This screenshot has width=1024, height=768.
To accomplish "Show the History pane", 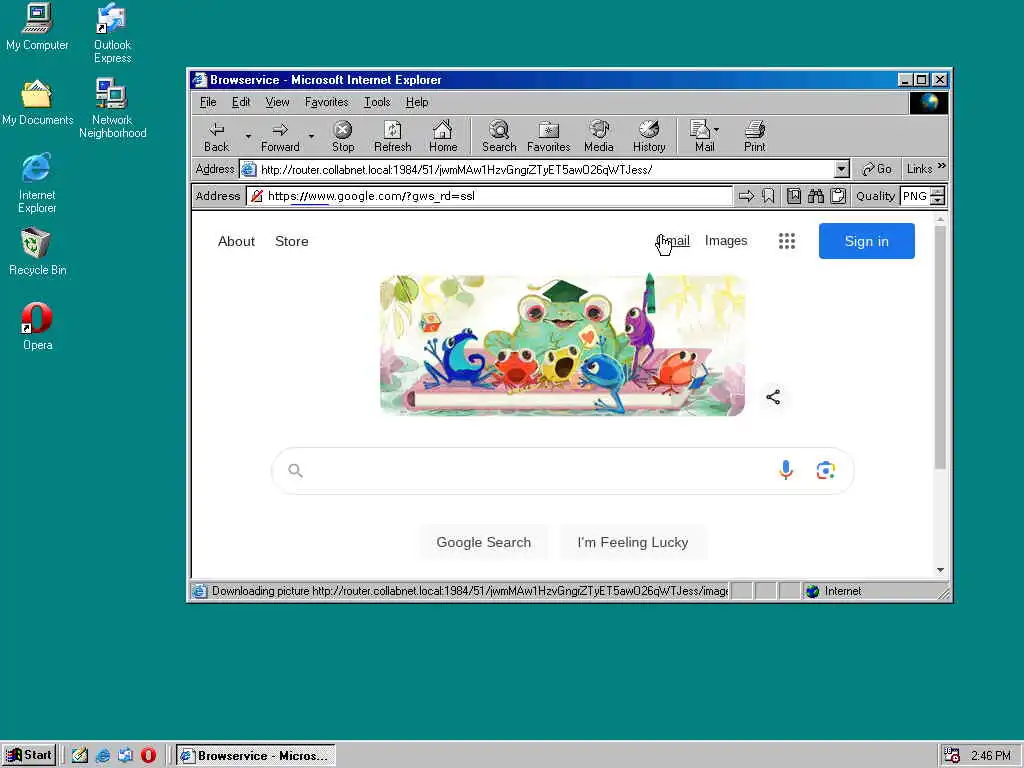I will 648,136.
